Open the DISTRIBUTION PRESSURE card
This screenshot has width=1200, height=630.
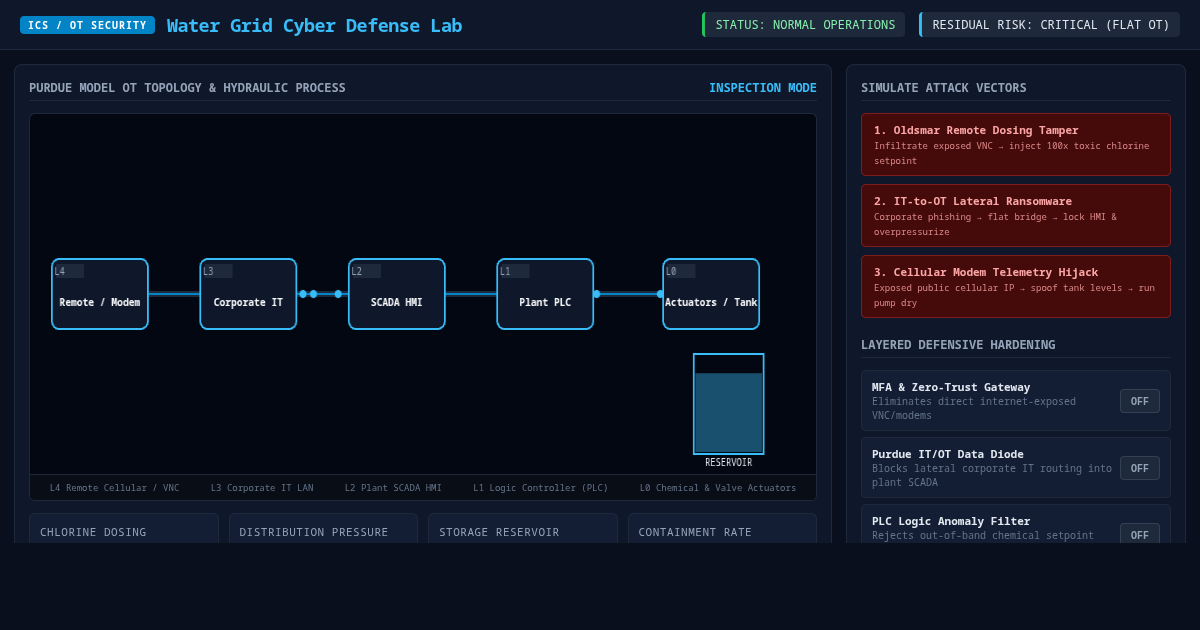[x=323, y=529]
